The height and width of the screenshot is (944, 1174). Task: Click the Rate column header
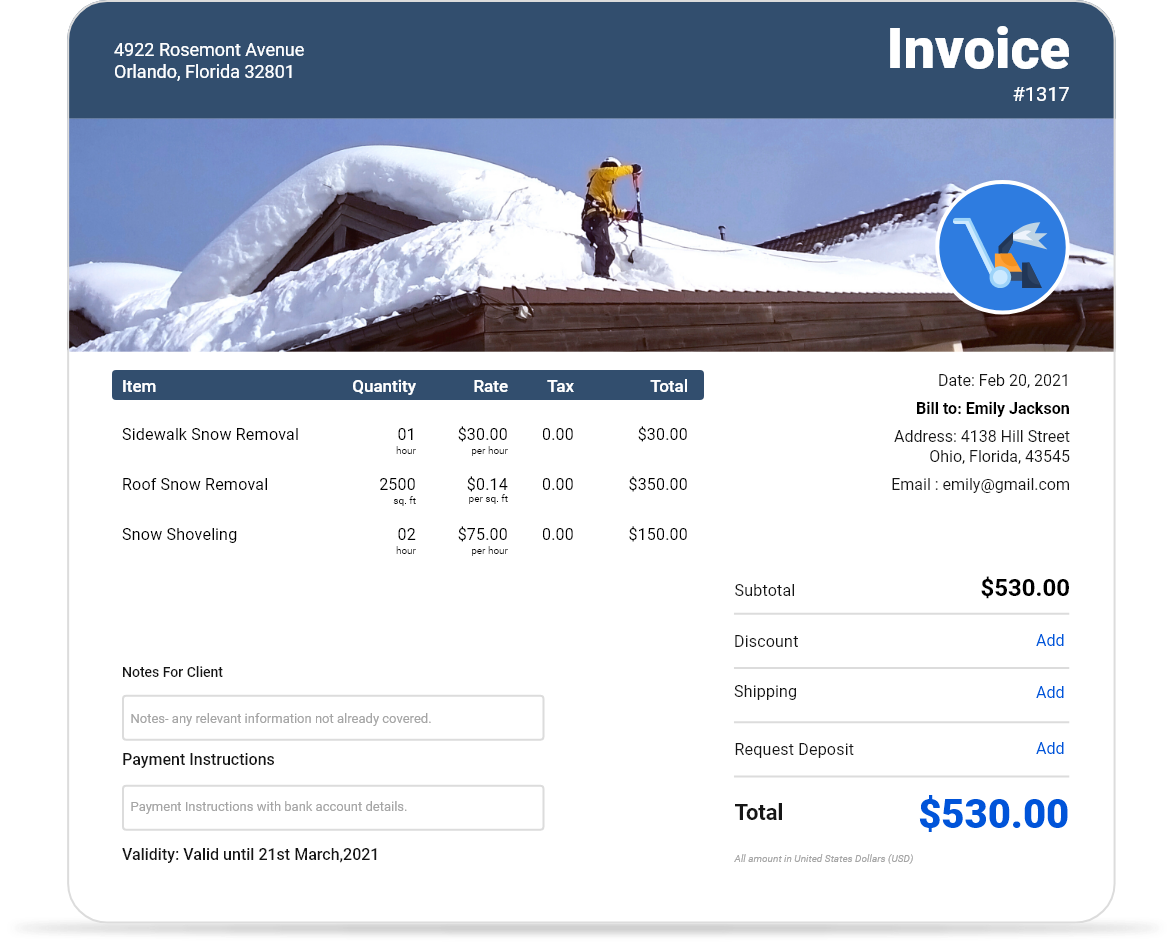490,386
